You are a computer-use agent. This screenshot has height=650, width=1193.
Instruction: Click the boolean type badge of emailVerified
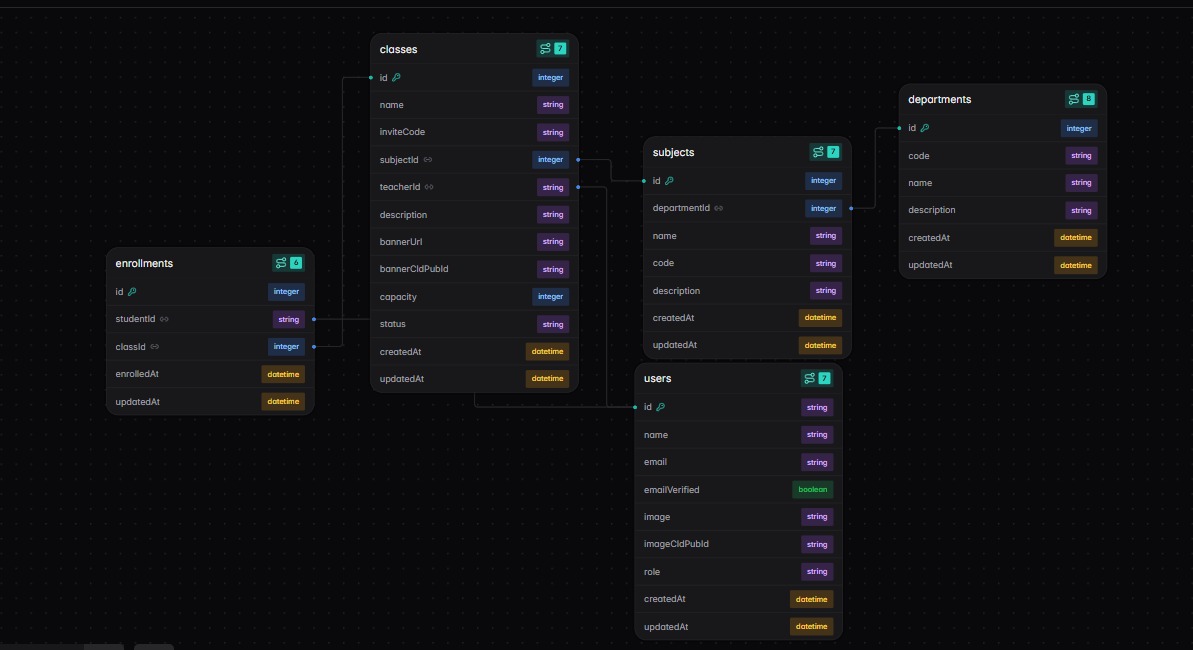[x=813, y=489]
